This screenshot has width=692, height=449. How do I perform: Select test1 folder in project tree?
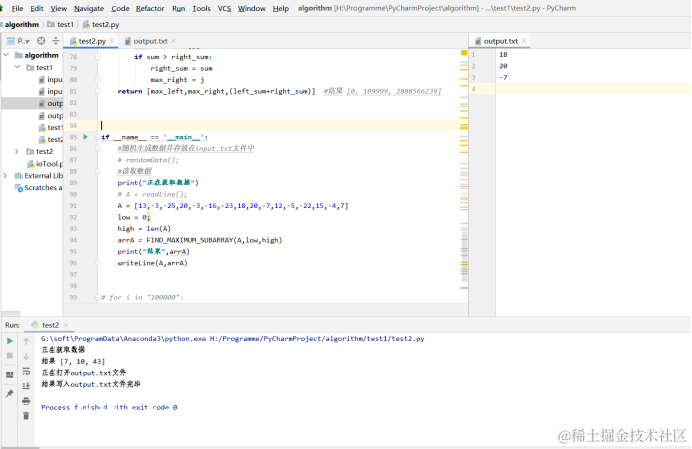pos(40,67)
